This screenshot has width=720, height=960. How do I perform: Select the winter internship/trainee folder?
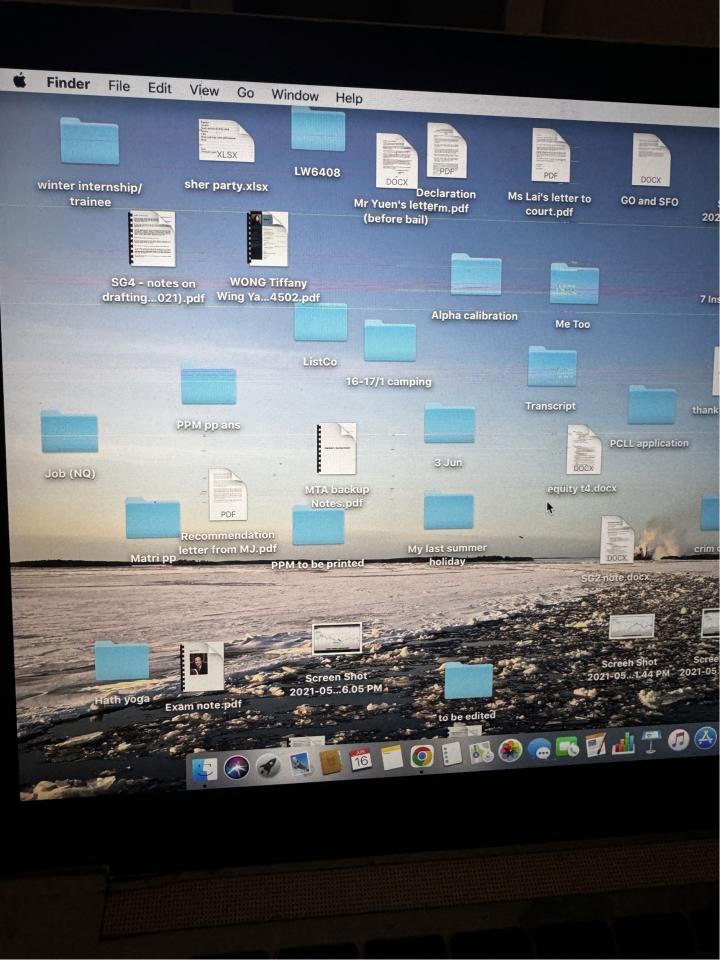point(89,141)
